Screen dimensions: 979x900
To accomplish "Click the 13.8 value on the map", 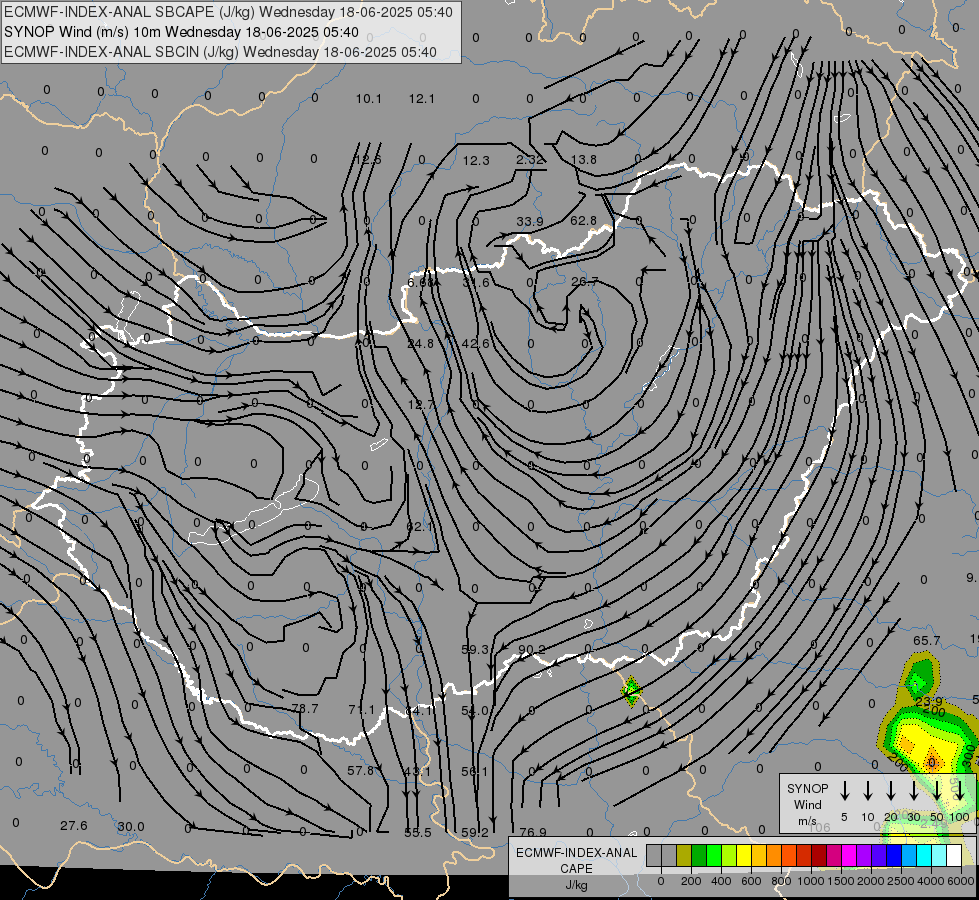I will click(x=584, y=159).
